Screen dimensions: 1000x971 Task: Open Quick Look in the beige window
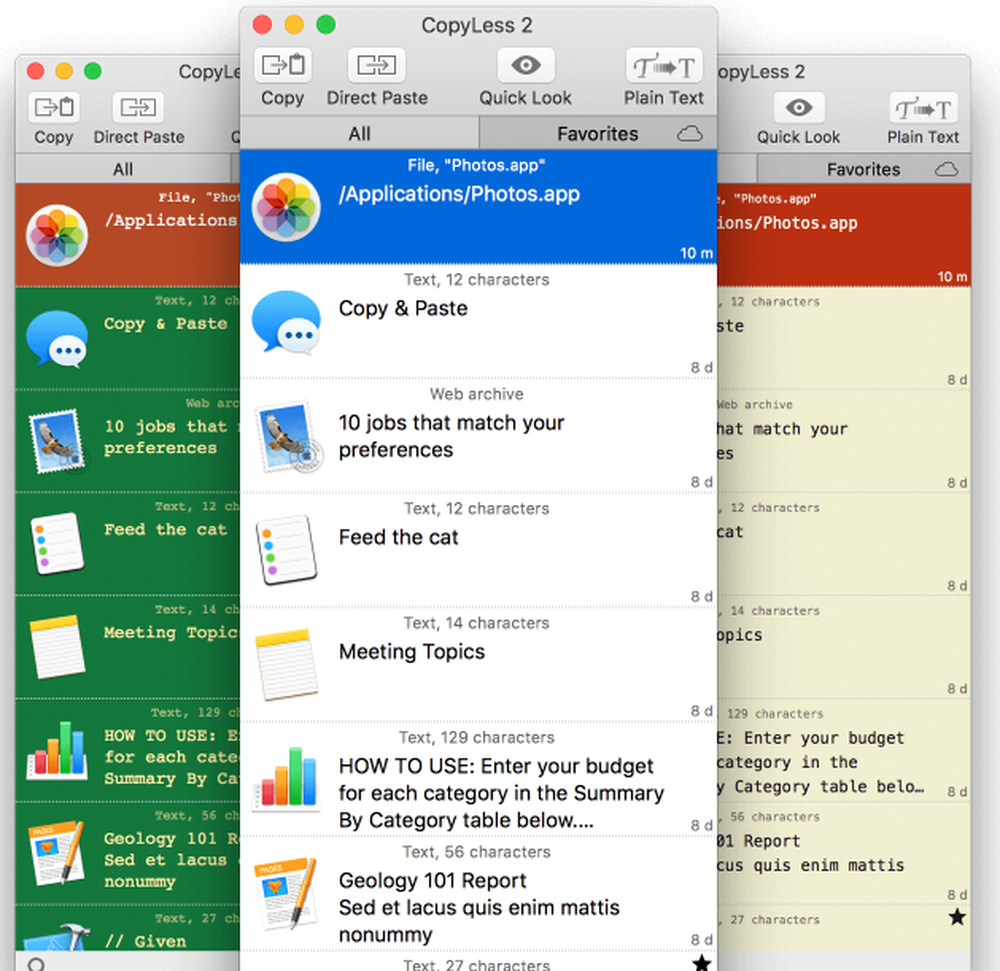[798, 107]
